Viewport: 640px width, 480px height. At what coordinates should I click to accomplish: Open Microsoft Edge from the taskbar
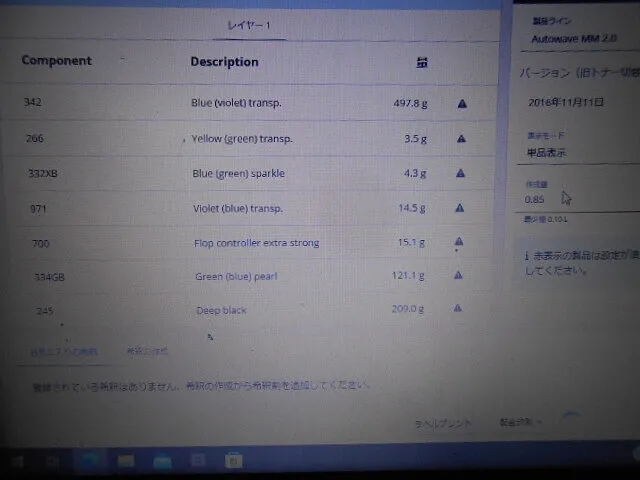[x=91, y=460]
